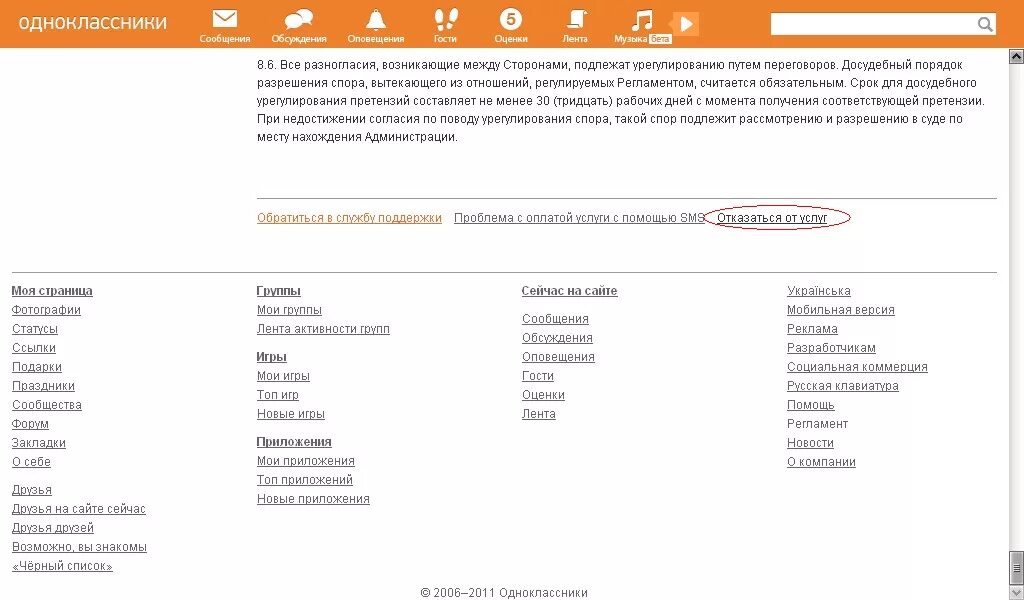Viewport: 1024px width, 600px height.
Task: Open the Статусы footer link
Action: click(35, 328)
